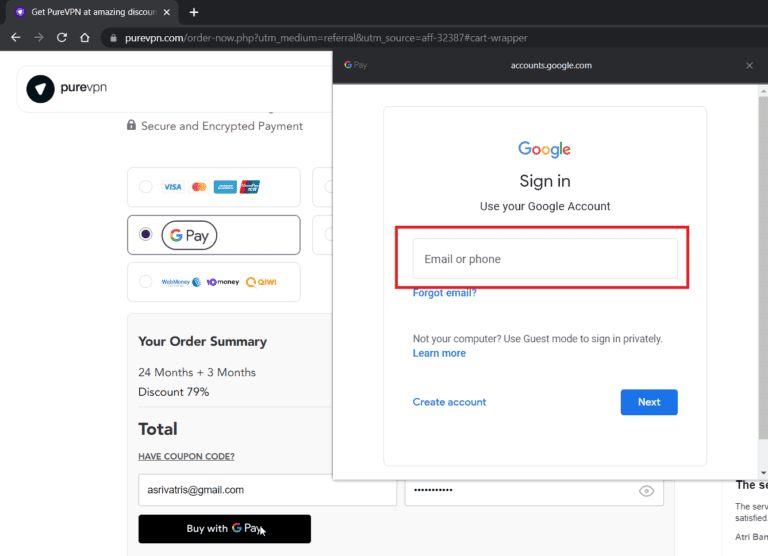Expand the Have Coupon Code section
768x556 pixels.
[186, 457]
